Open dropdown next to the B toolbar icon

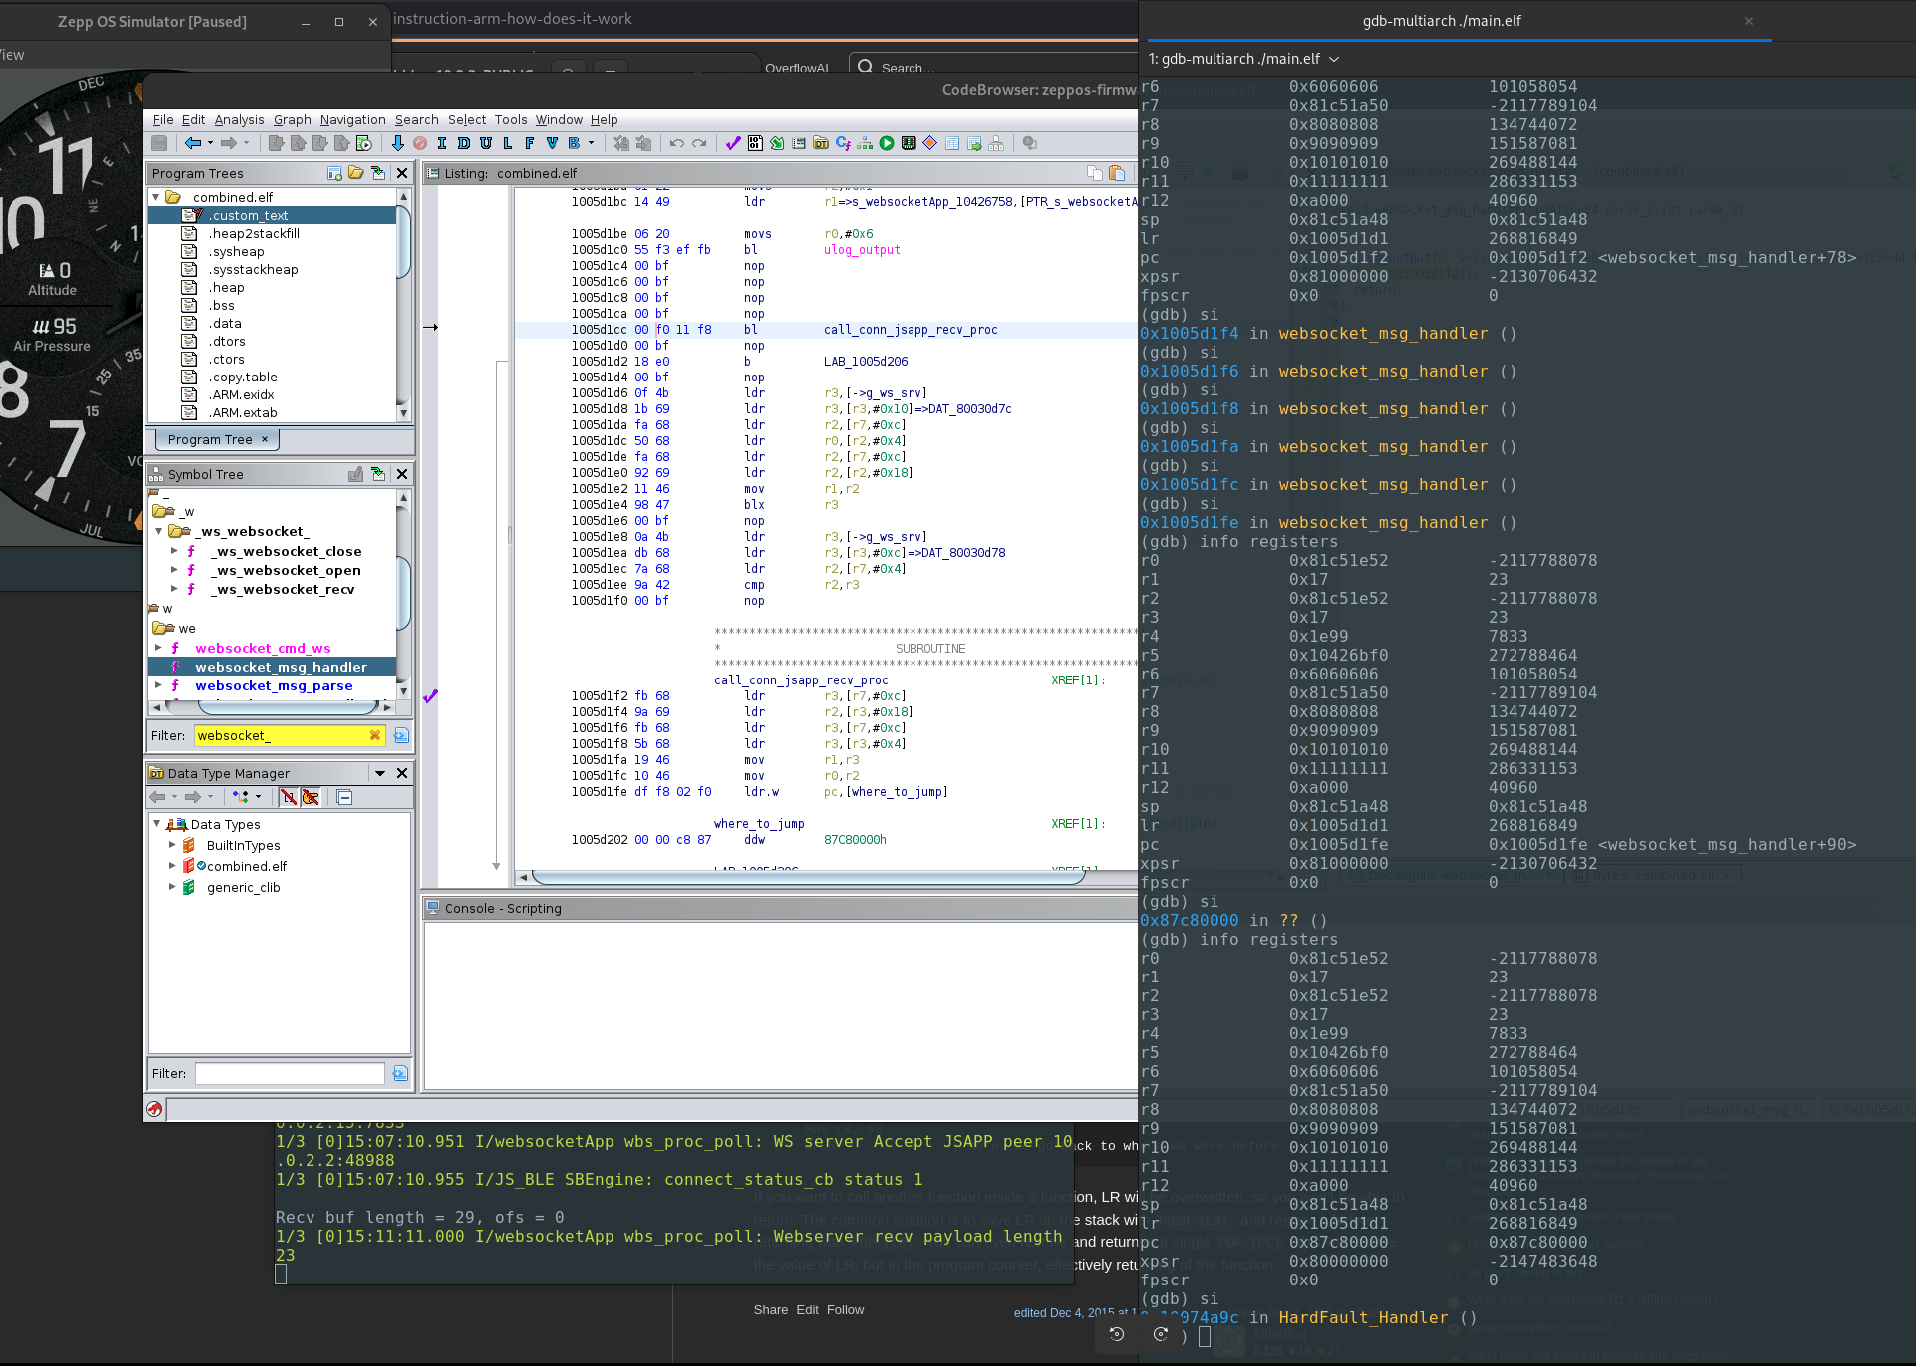coord(591,143)
